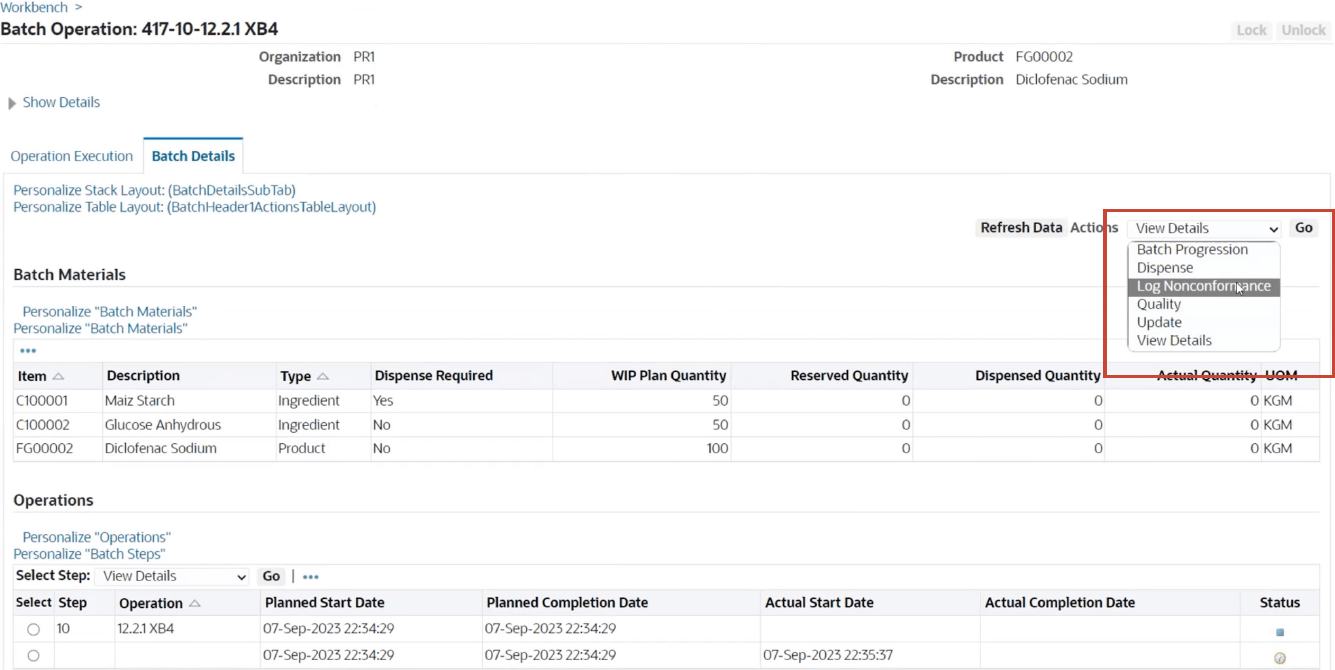Open the lower Personalize "Batch Materials" link
1335x670 pixels.
100,328
